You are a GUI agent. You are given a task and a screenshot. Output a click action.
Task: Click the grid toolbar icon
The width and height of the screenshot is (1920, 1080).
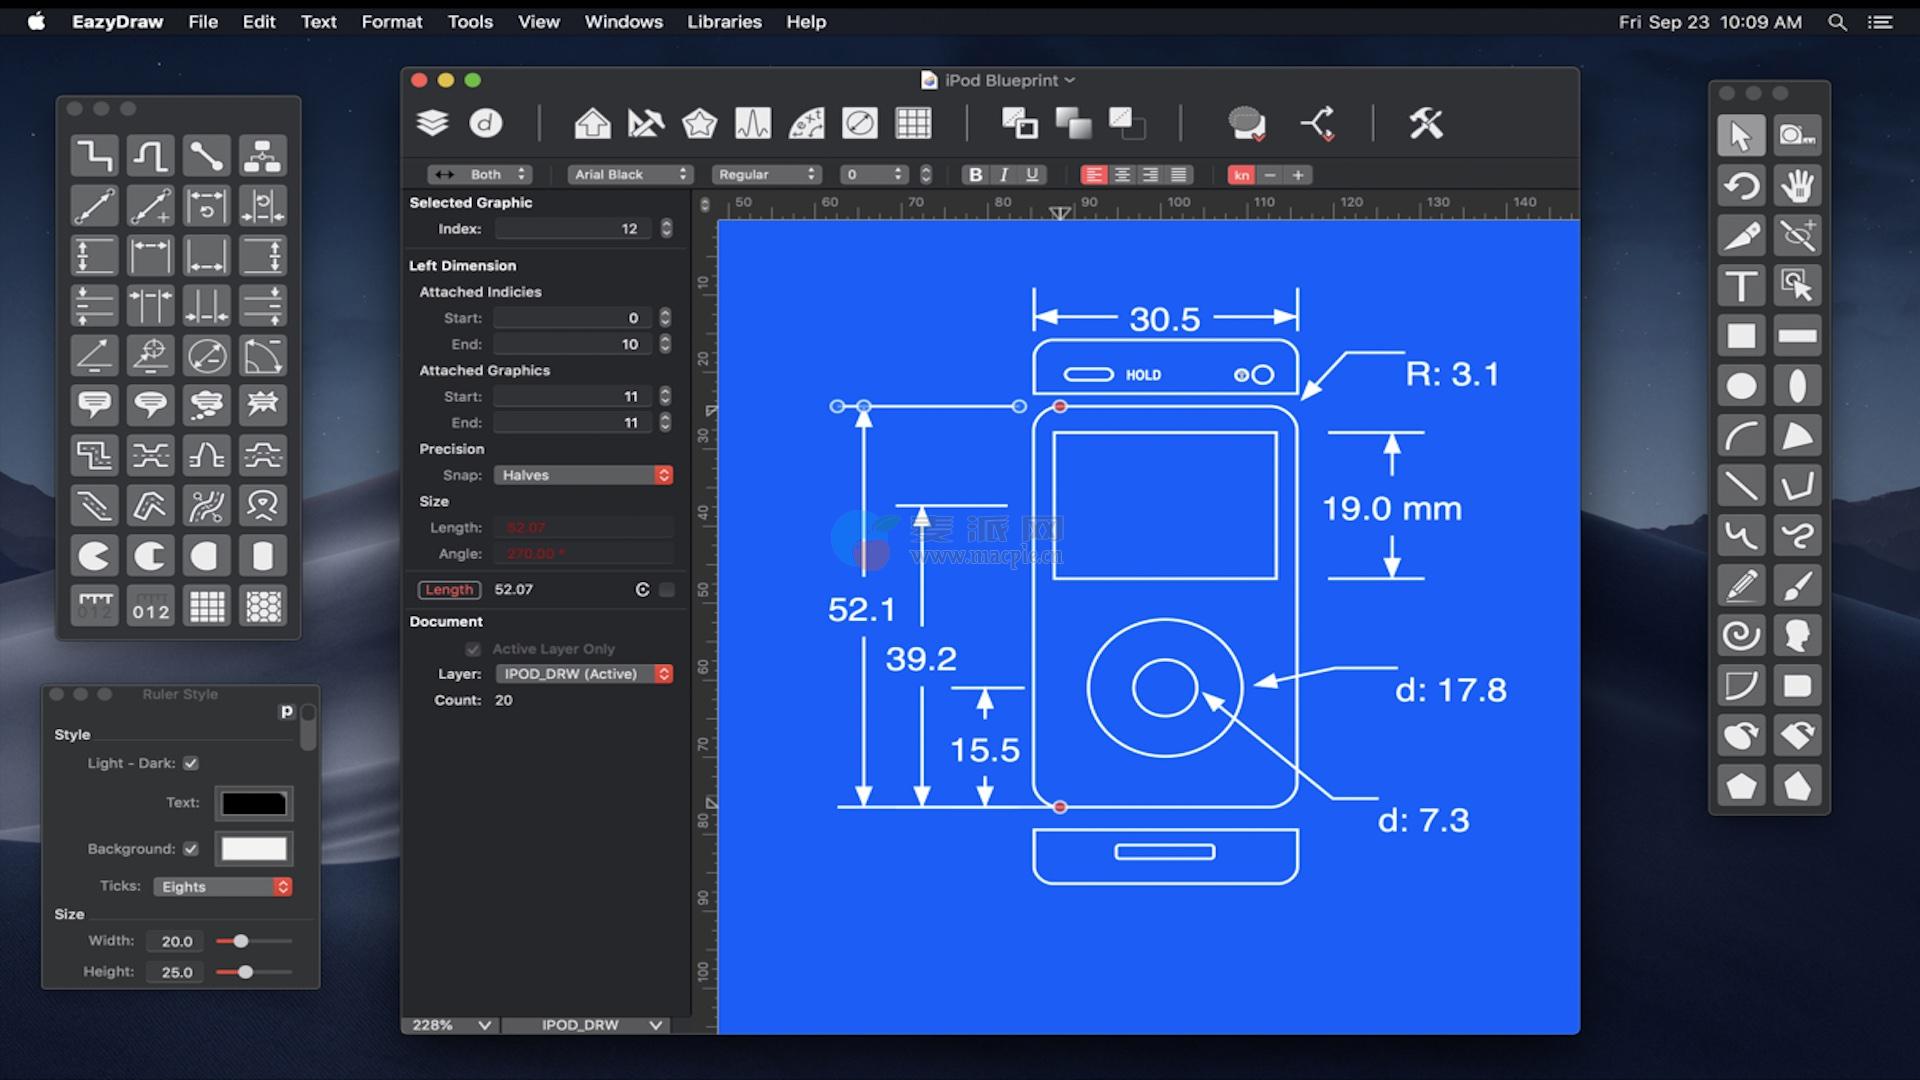coord(913,123)
